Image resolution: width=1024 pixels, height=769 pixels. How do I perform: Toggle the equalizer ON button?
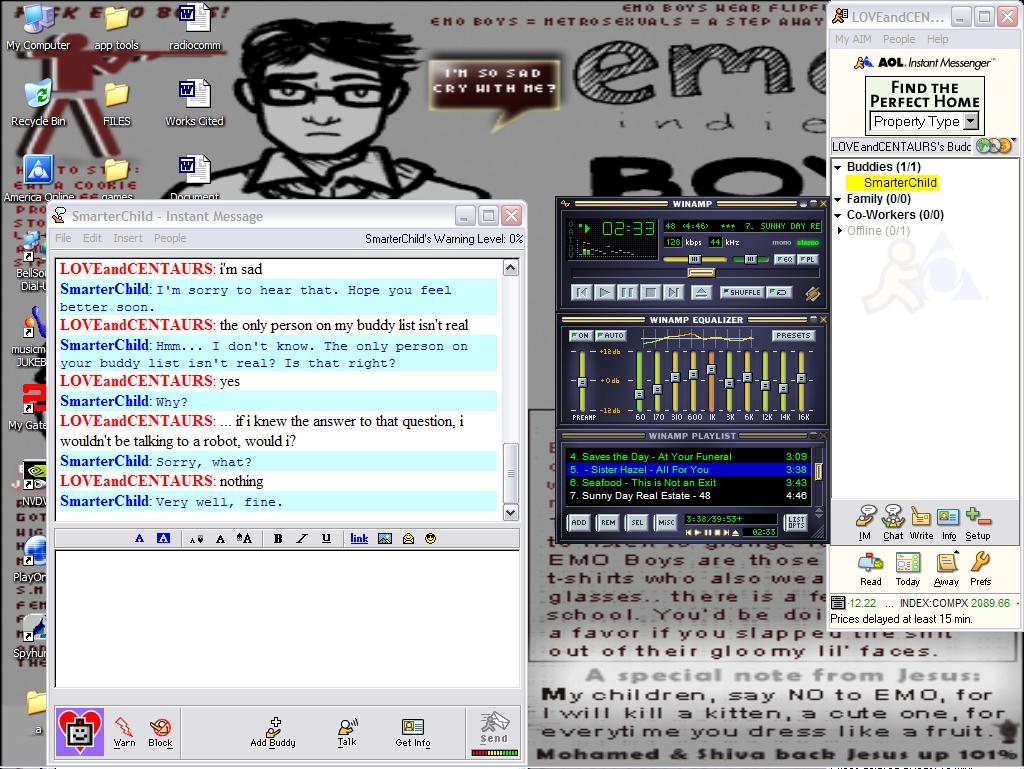(580, 336)
